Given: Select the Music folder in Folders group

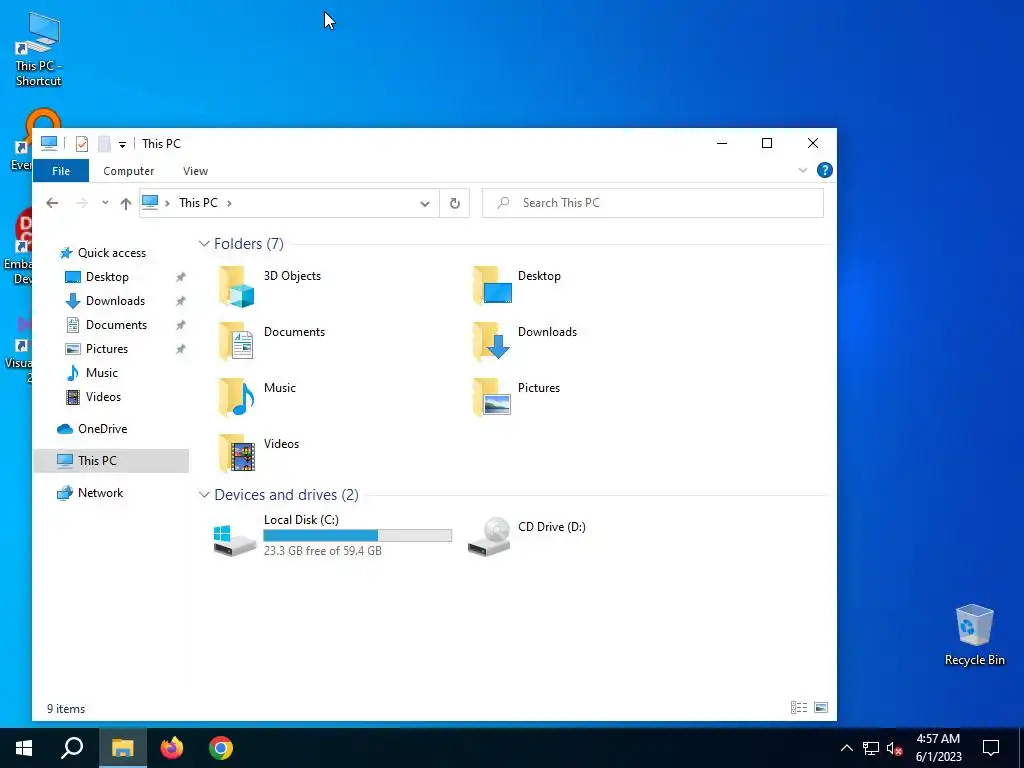Looking at the screenshot, I should (257, 397).
